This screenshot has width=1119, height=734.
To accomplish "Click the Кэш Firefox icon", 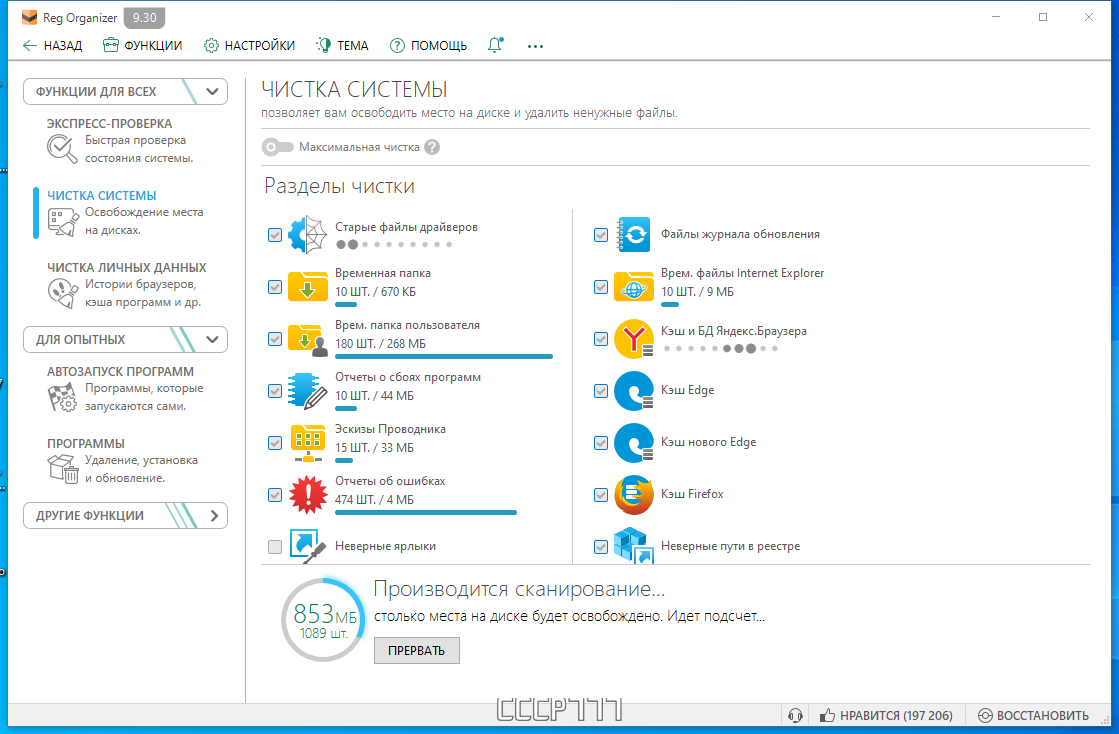I will 634,494.
